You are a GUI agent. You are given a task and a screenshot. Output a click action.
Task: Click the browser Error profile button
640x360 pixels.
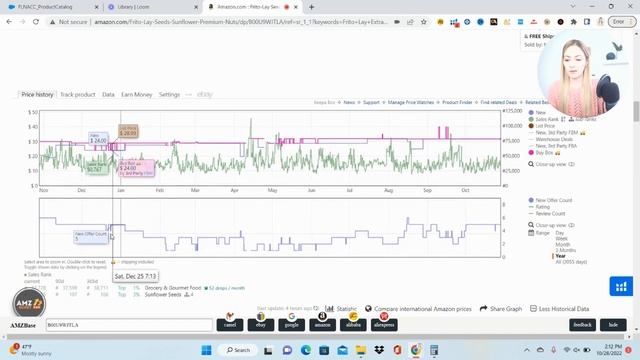[622, 22]
